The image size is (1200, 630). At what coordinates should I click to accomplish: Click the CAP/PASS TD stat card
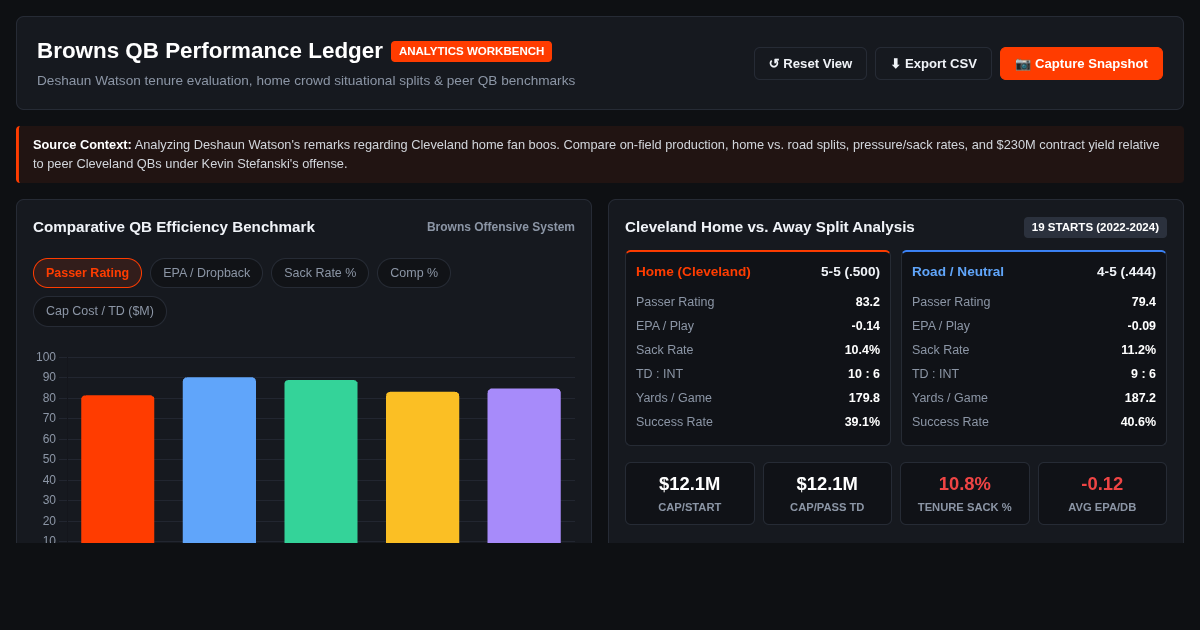point(827,493)
